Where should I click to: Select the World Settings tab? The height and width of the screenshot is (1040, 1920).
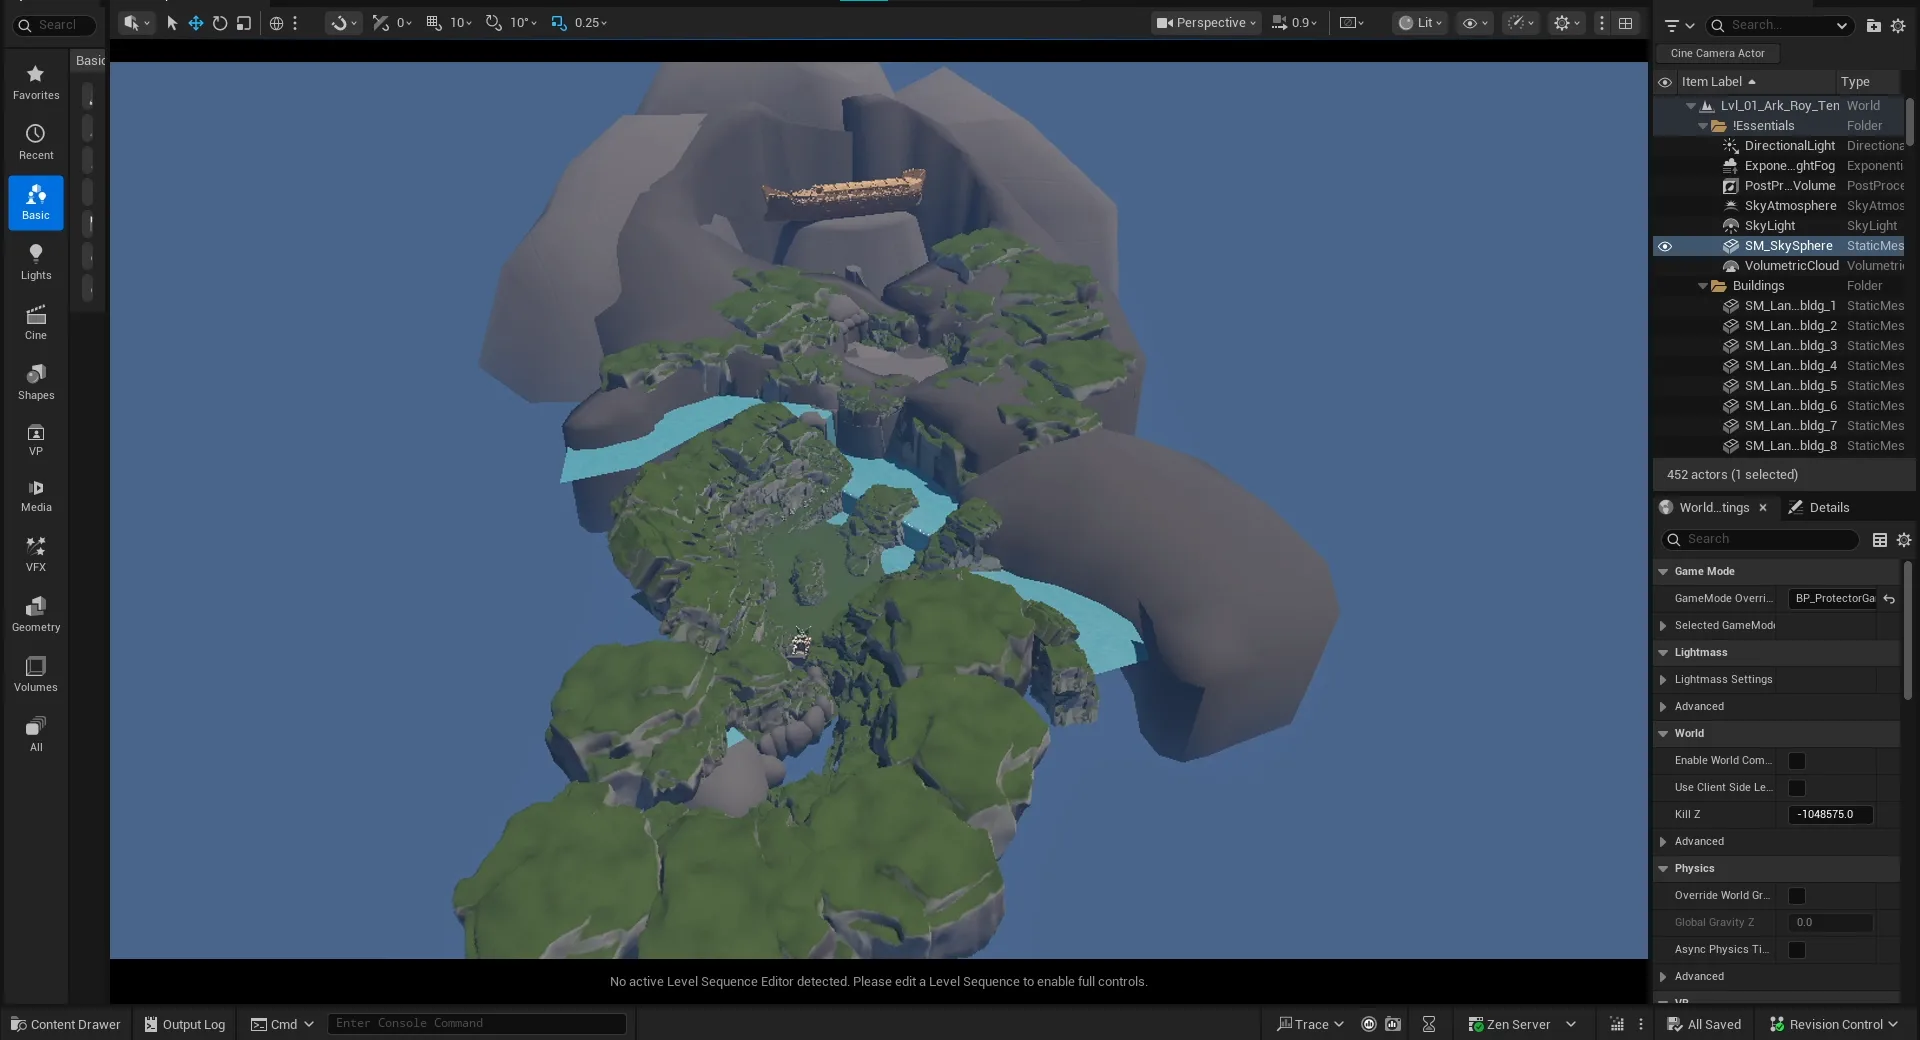(1714, 508)
